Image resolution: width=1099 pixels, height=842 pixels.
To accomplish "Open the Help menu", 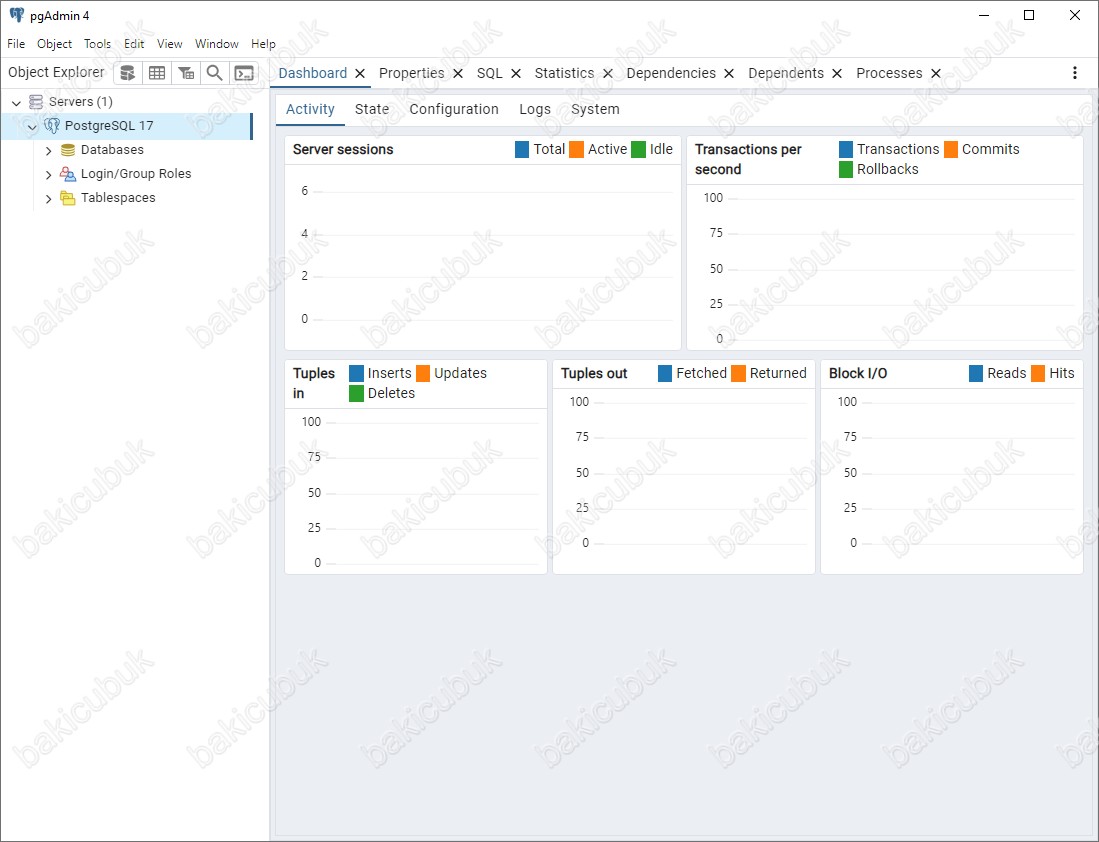I will pyautogui.click(x=264, y=43).
